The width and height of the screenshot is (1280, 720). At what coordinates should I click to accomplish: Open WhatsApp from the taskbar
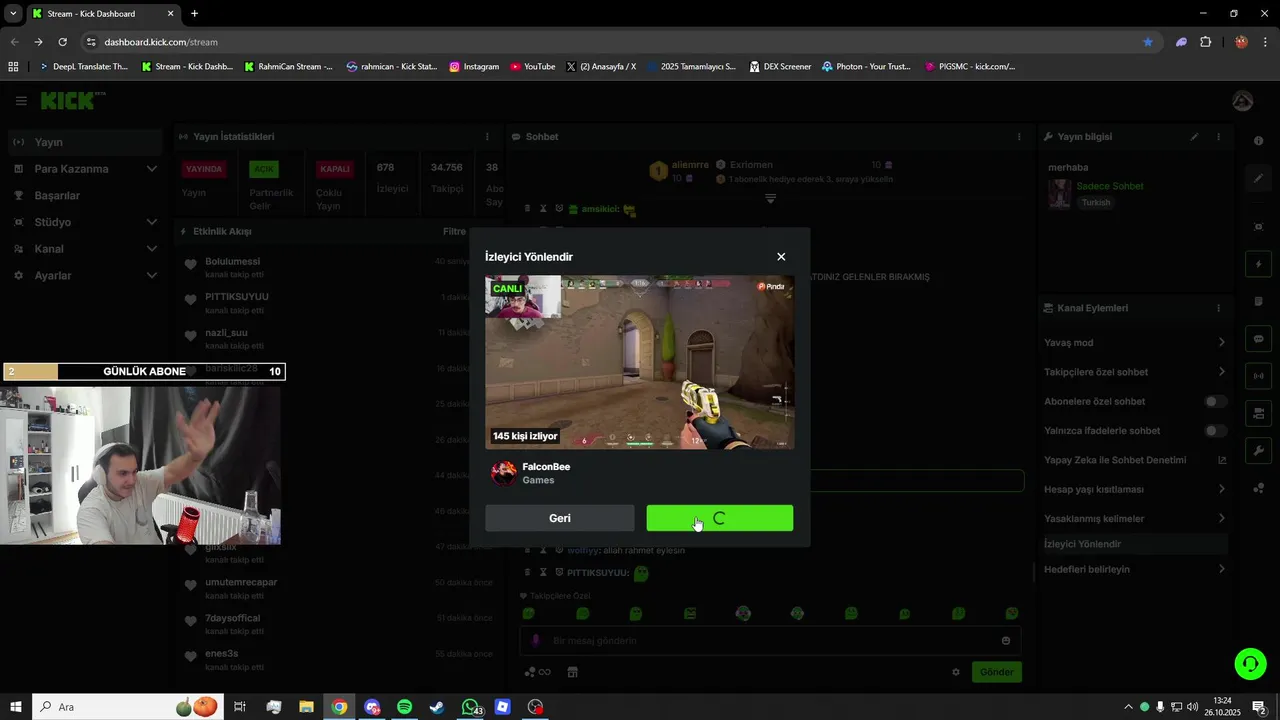click(x=470, y=707)
